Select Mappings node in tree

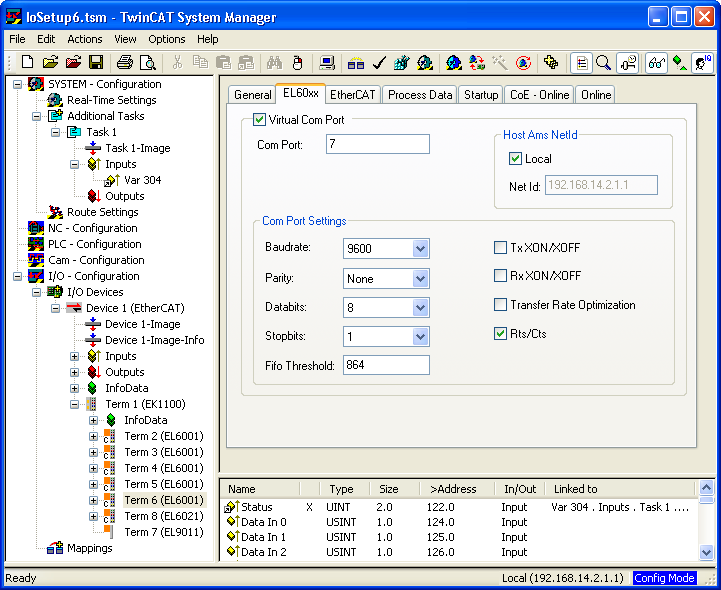click(90, 548)
